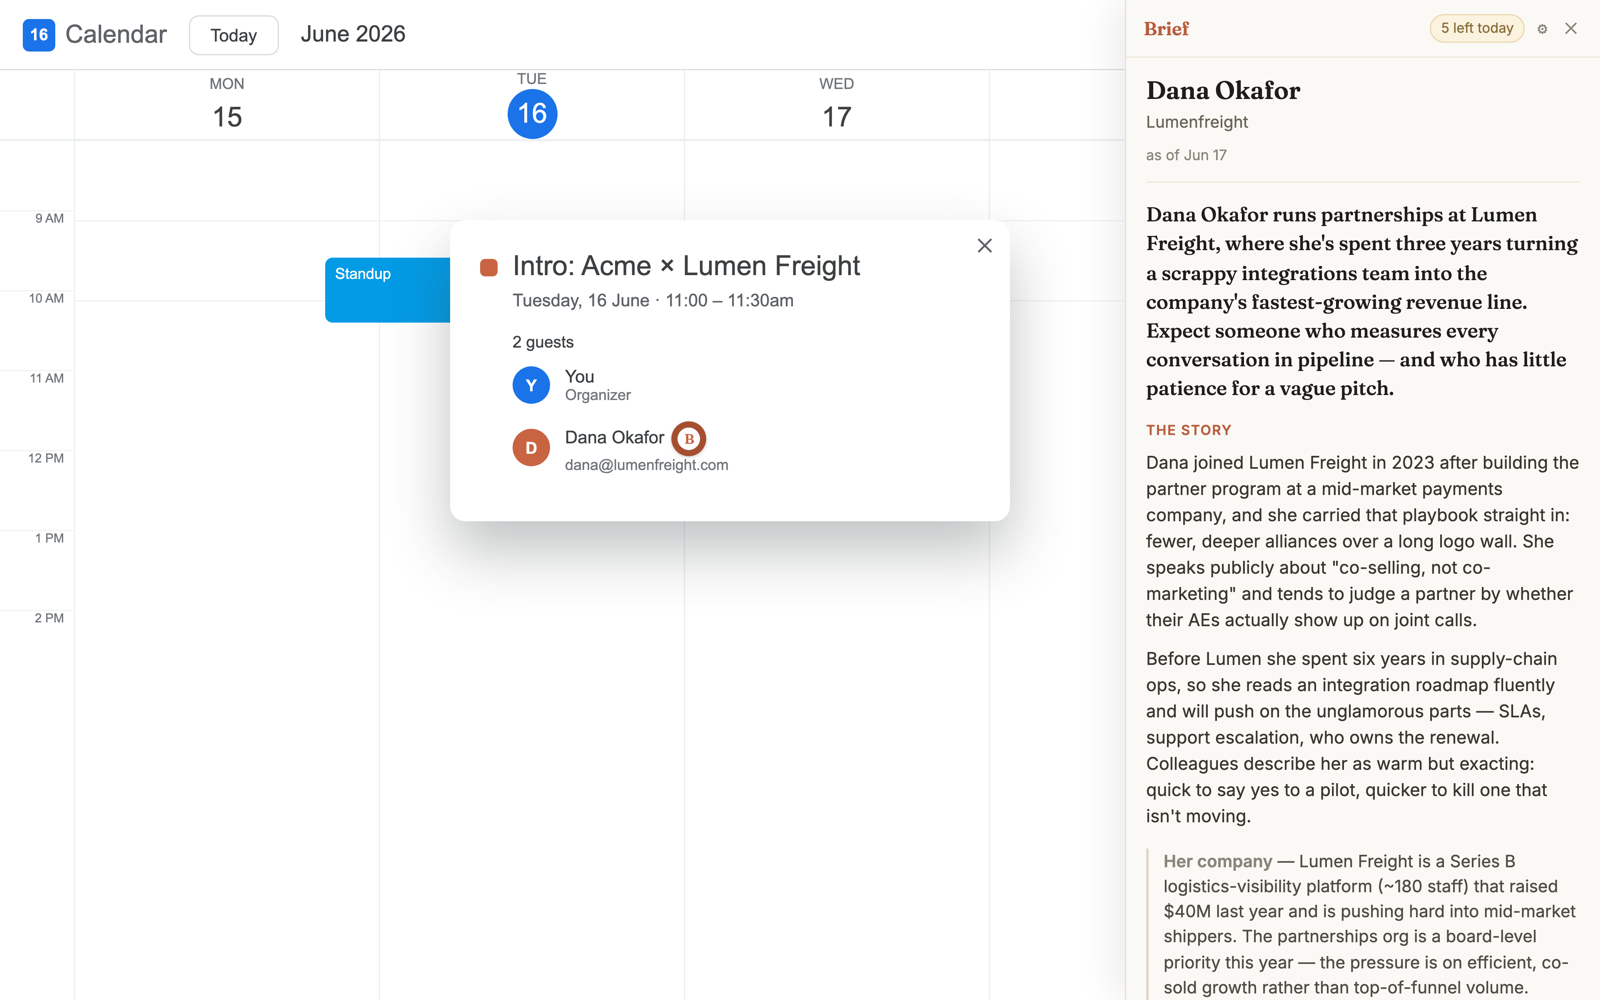1600x1000 pixels.
Task: Close the event details popup
Action: 985,245
